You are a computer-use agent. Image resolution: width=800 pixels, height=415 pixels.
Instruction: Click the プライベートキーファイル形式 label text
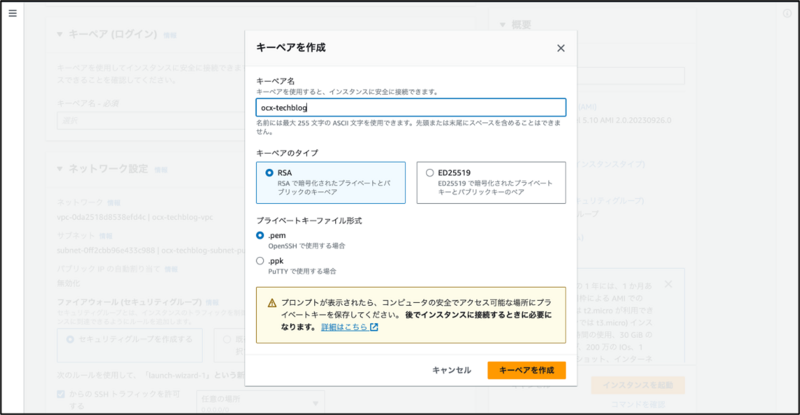coord(309,221)
